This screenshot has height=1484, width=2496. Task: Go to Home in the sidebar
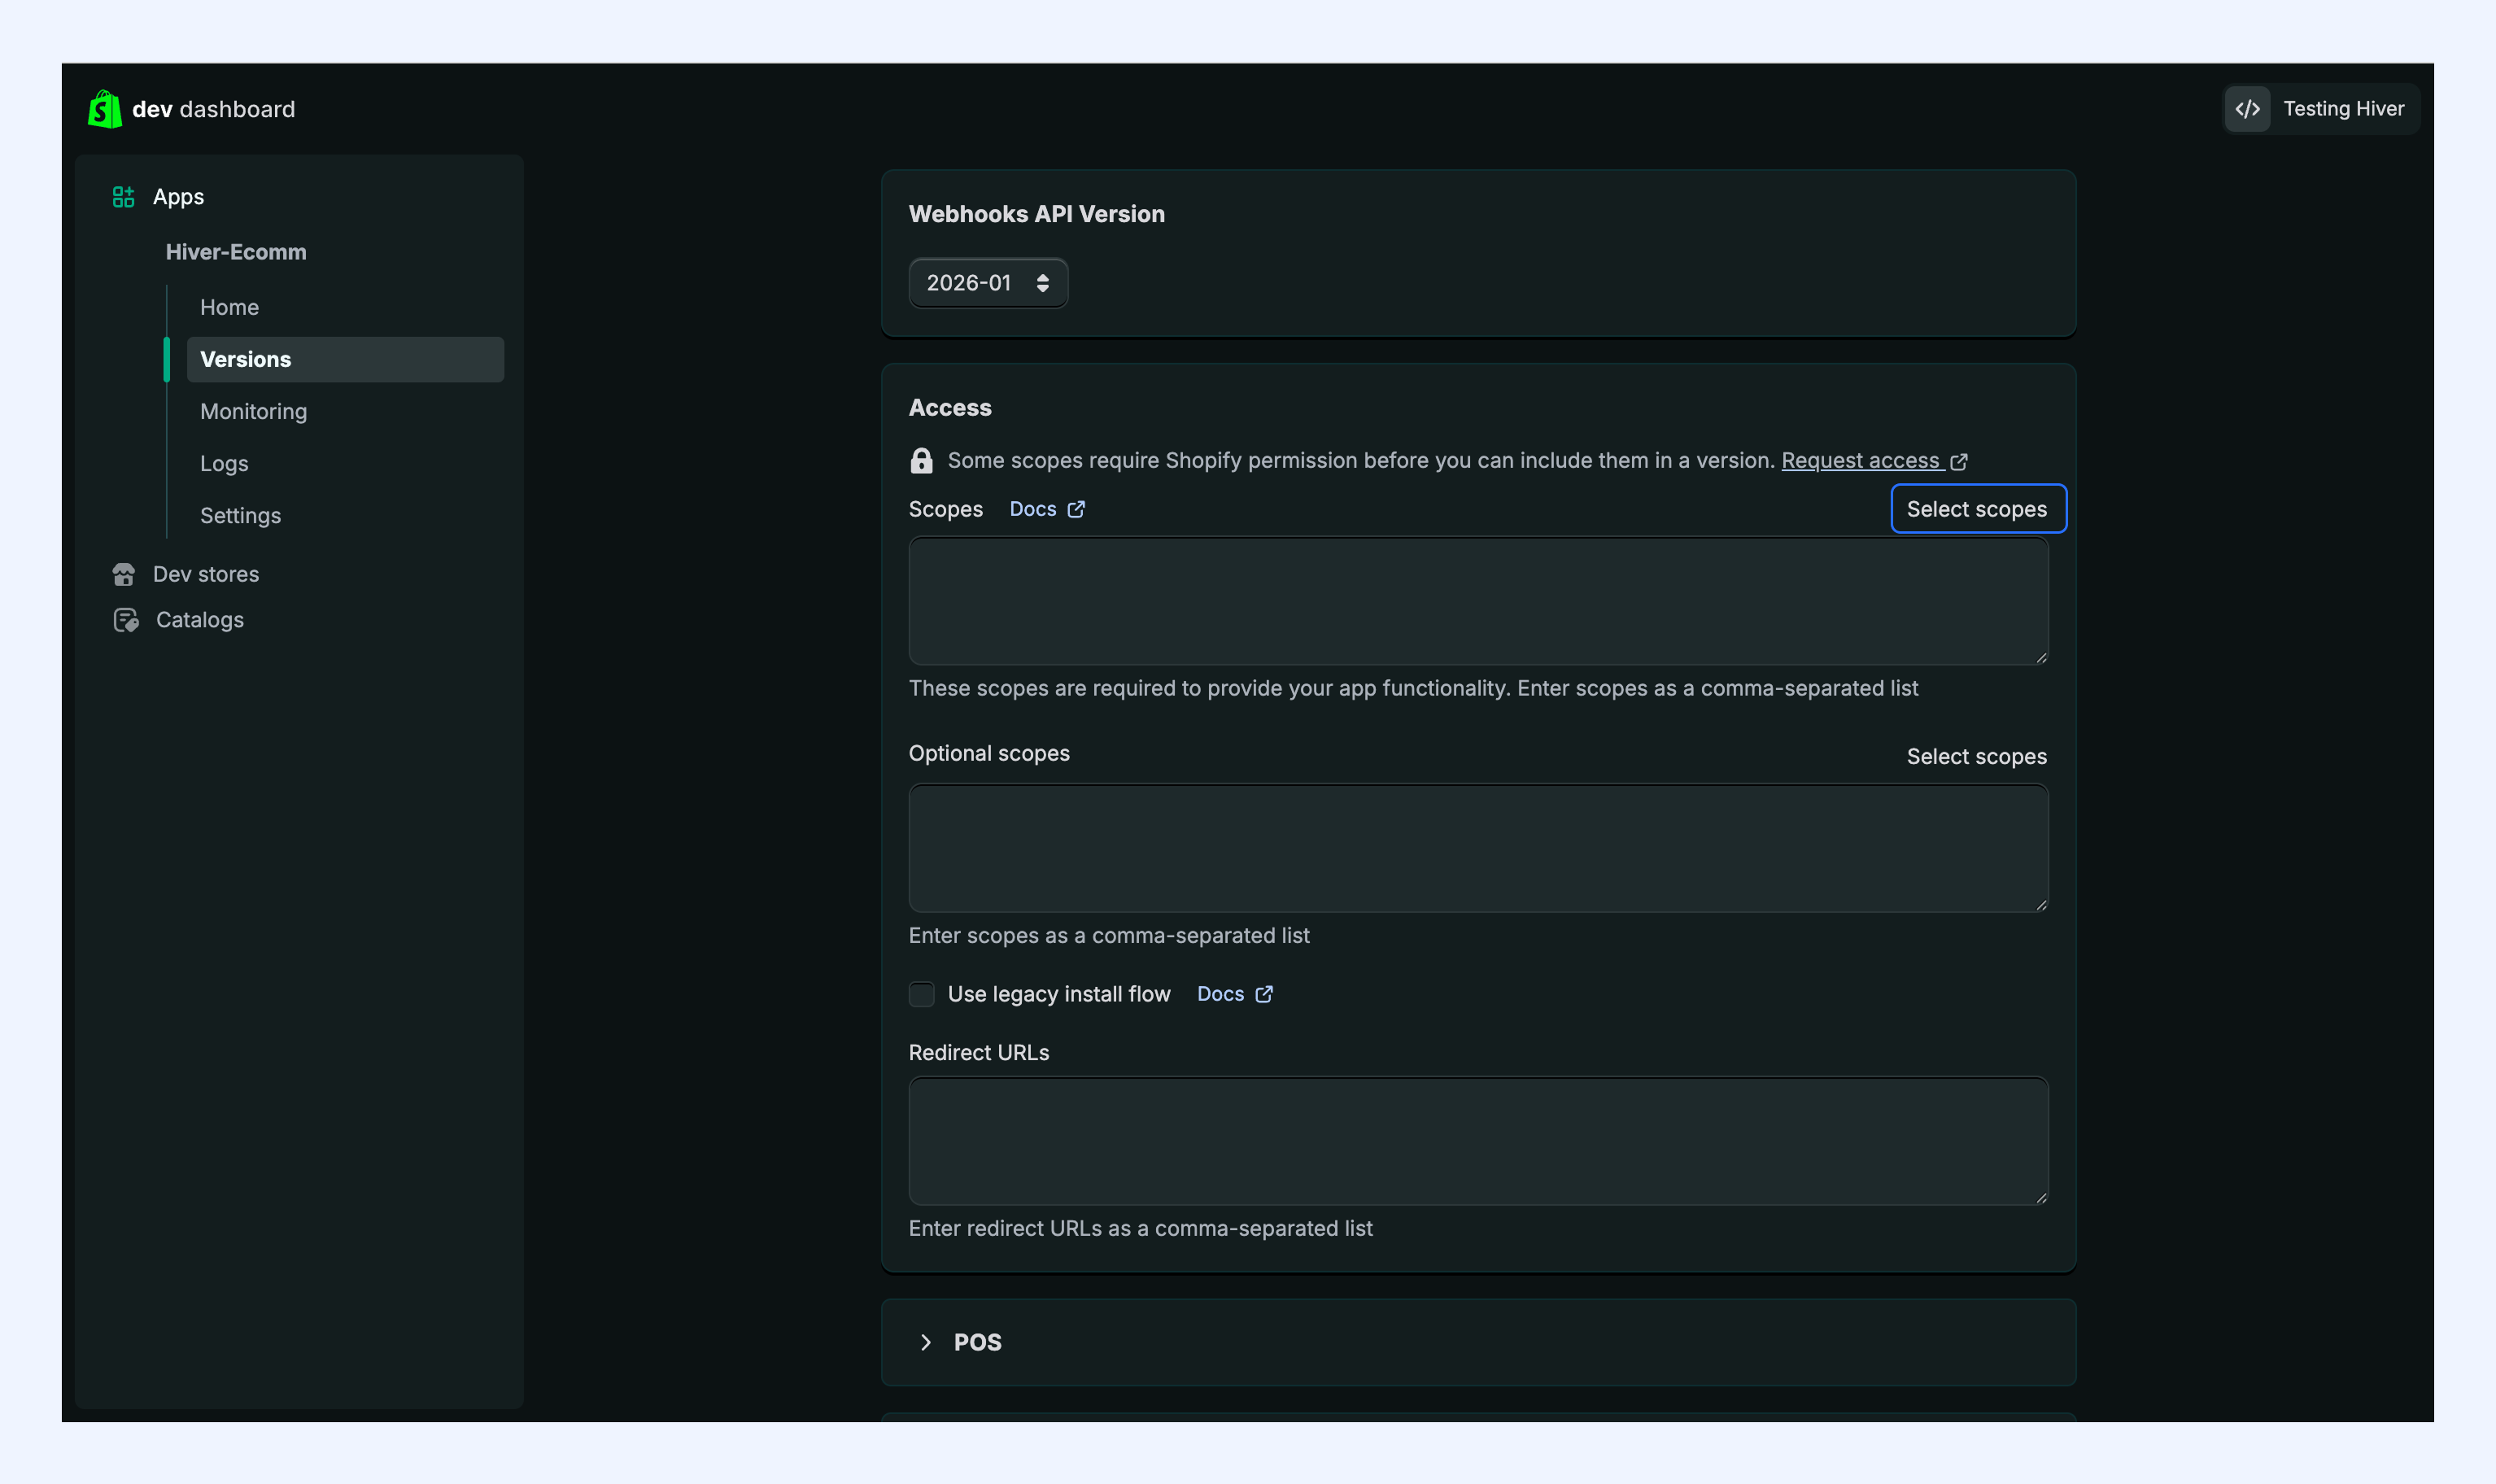229,307
